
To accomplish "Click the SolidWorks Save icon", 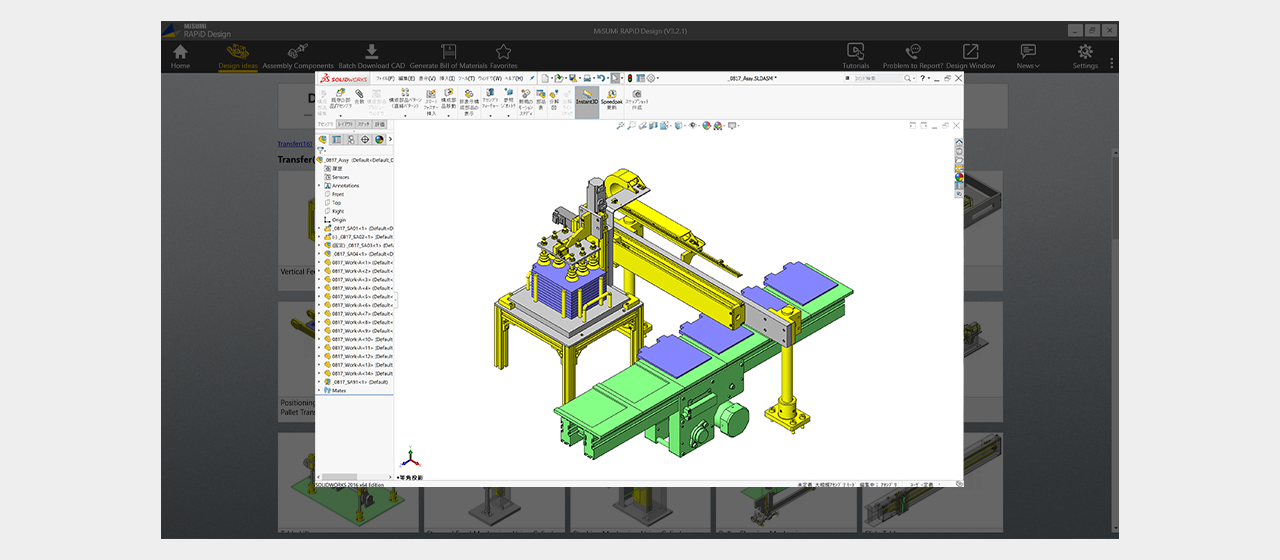I will pyautogui.click(x=573, y=78).
